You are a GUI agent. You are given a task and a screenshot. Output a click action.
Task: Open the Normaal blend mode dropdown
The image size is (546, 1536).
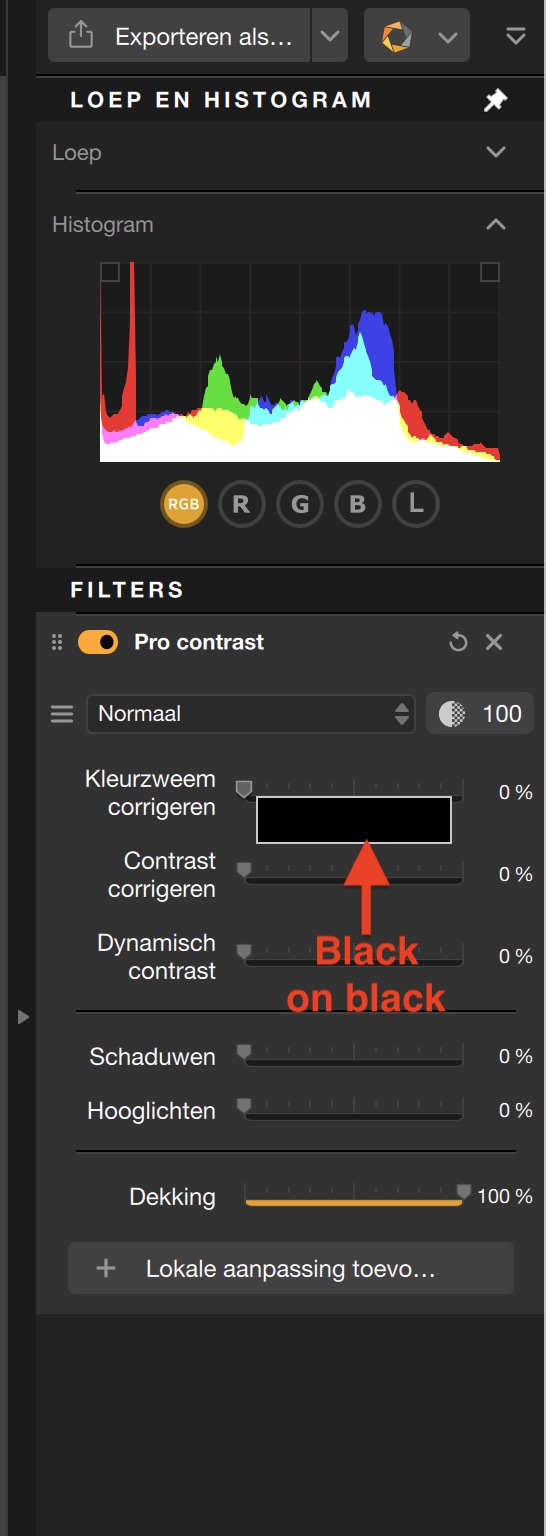point(251,714)
